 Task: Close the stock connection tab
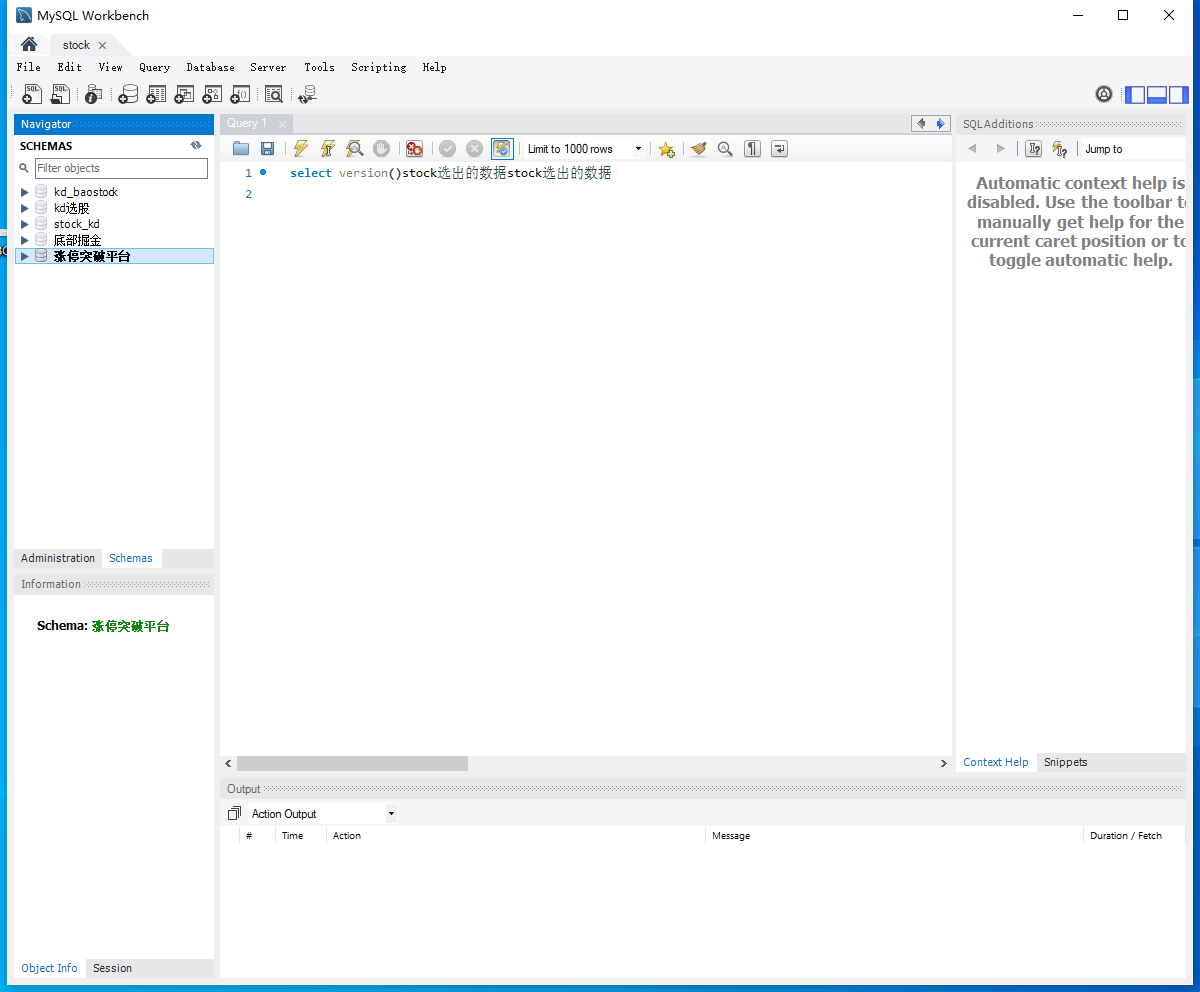coord(102,45)
